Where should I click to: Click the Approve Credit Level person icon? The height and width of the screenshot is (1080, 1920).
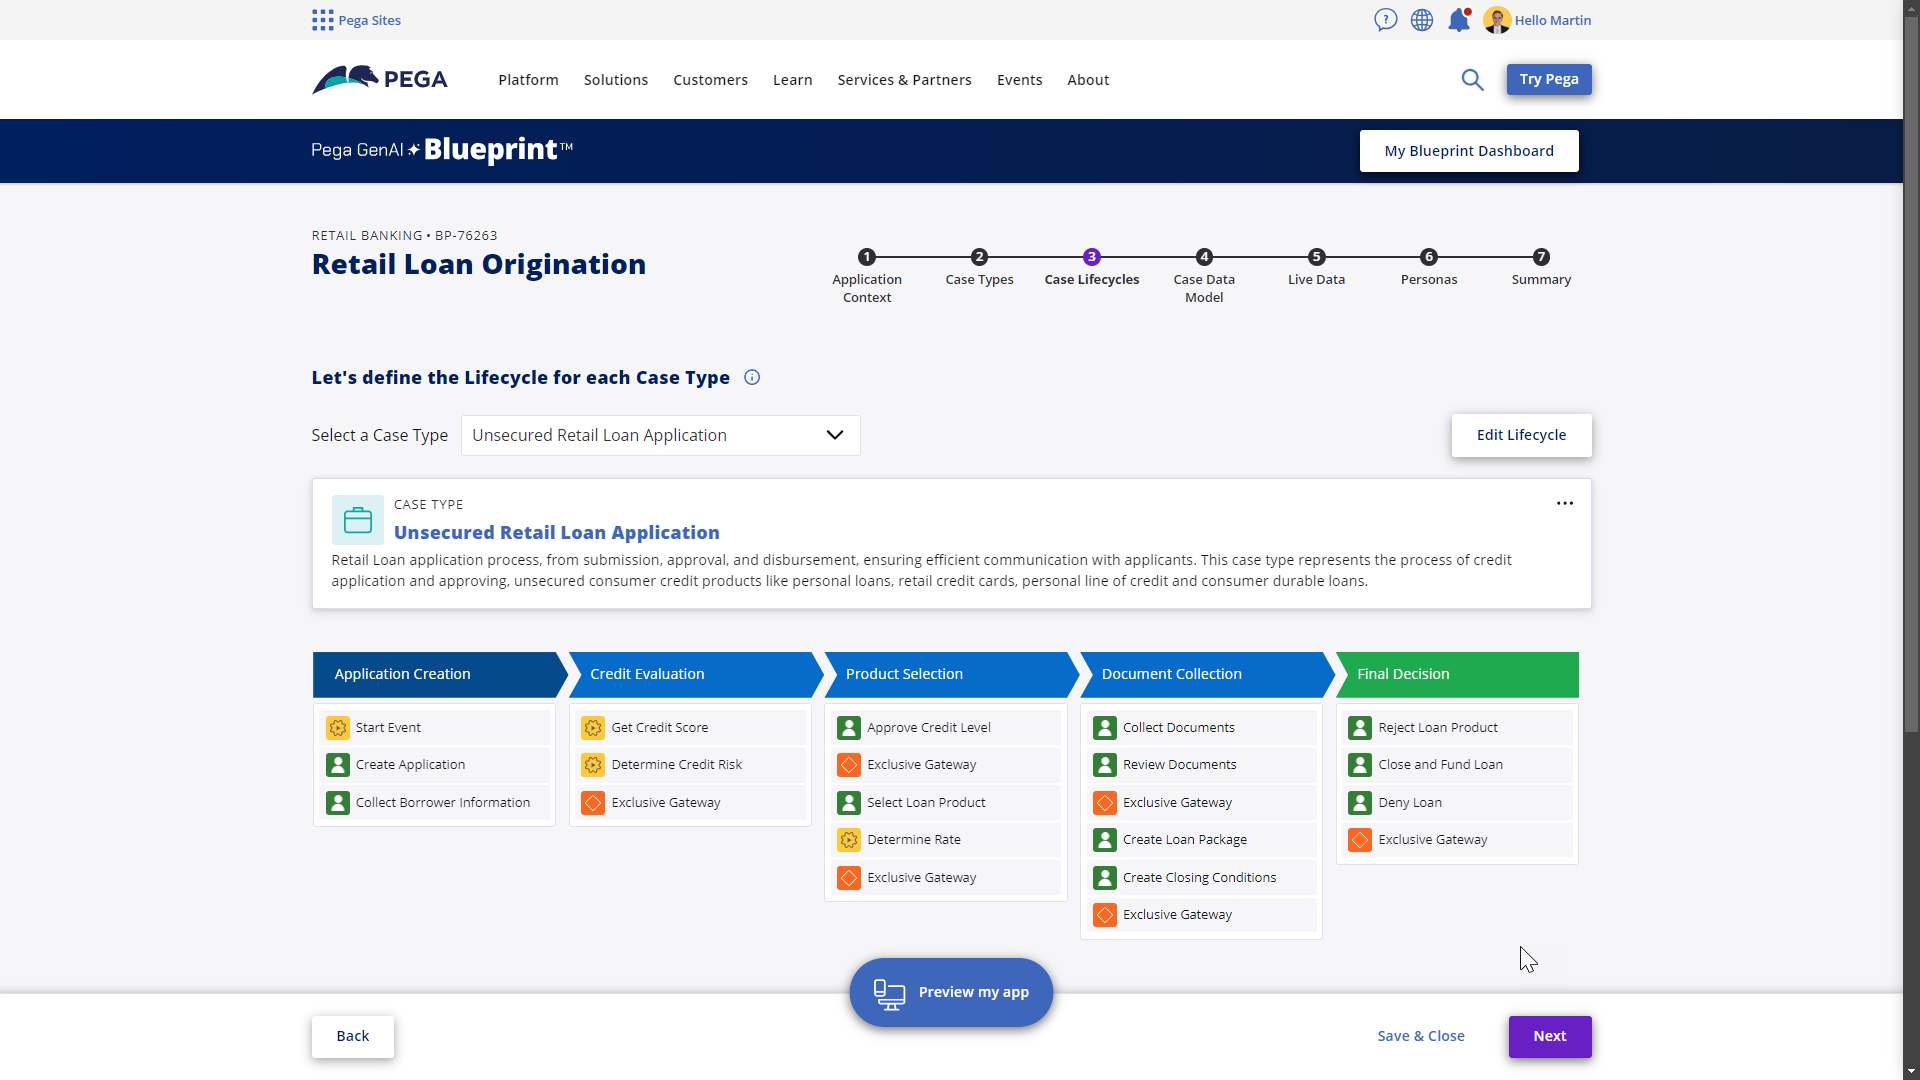coord(849,728)
